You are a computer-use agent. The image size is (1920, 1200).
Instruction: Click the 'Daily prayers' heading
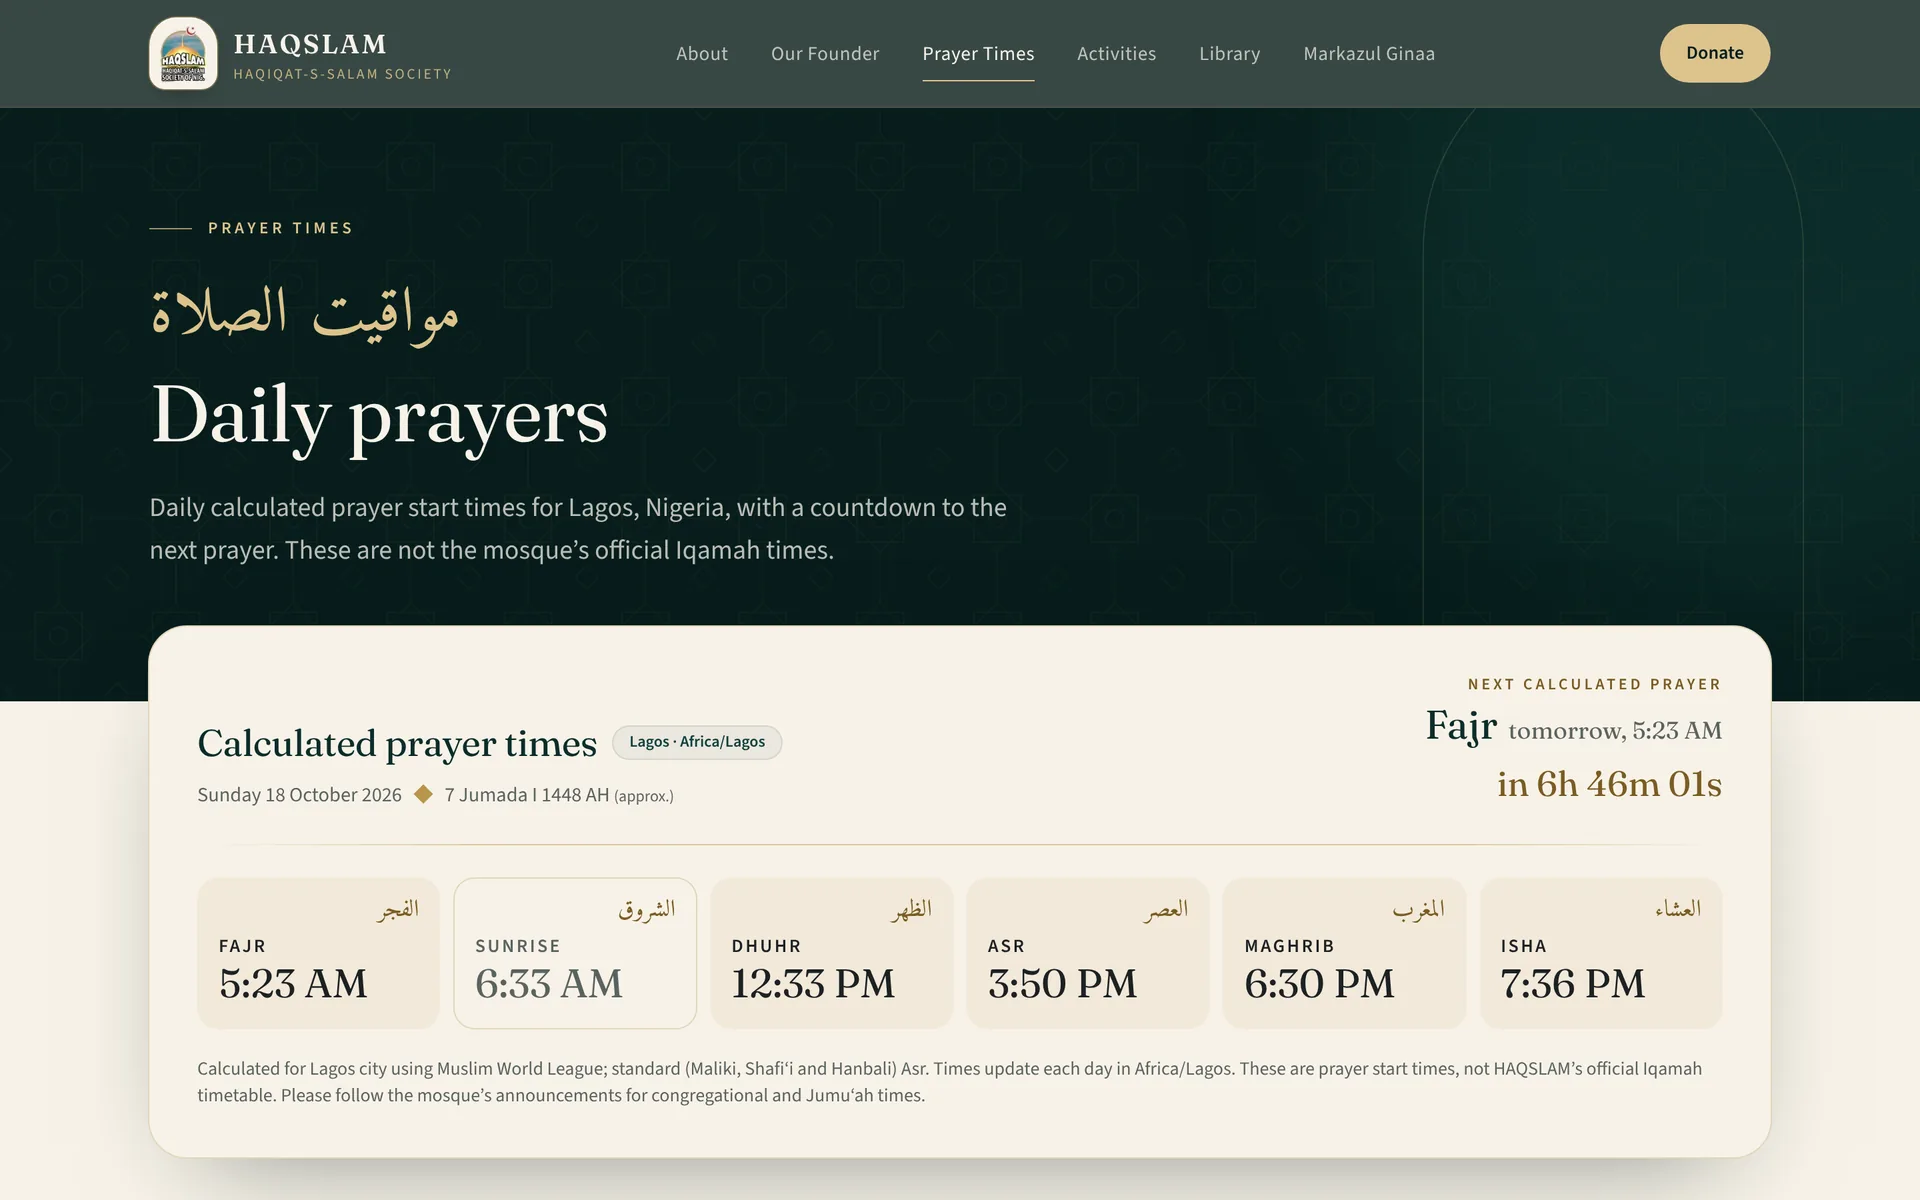click(379, 417)
